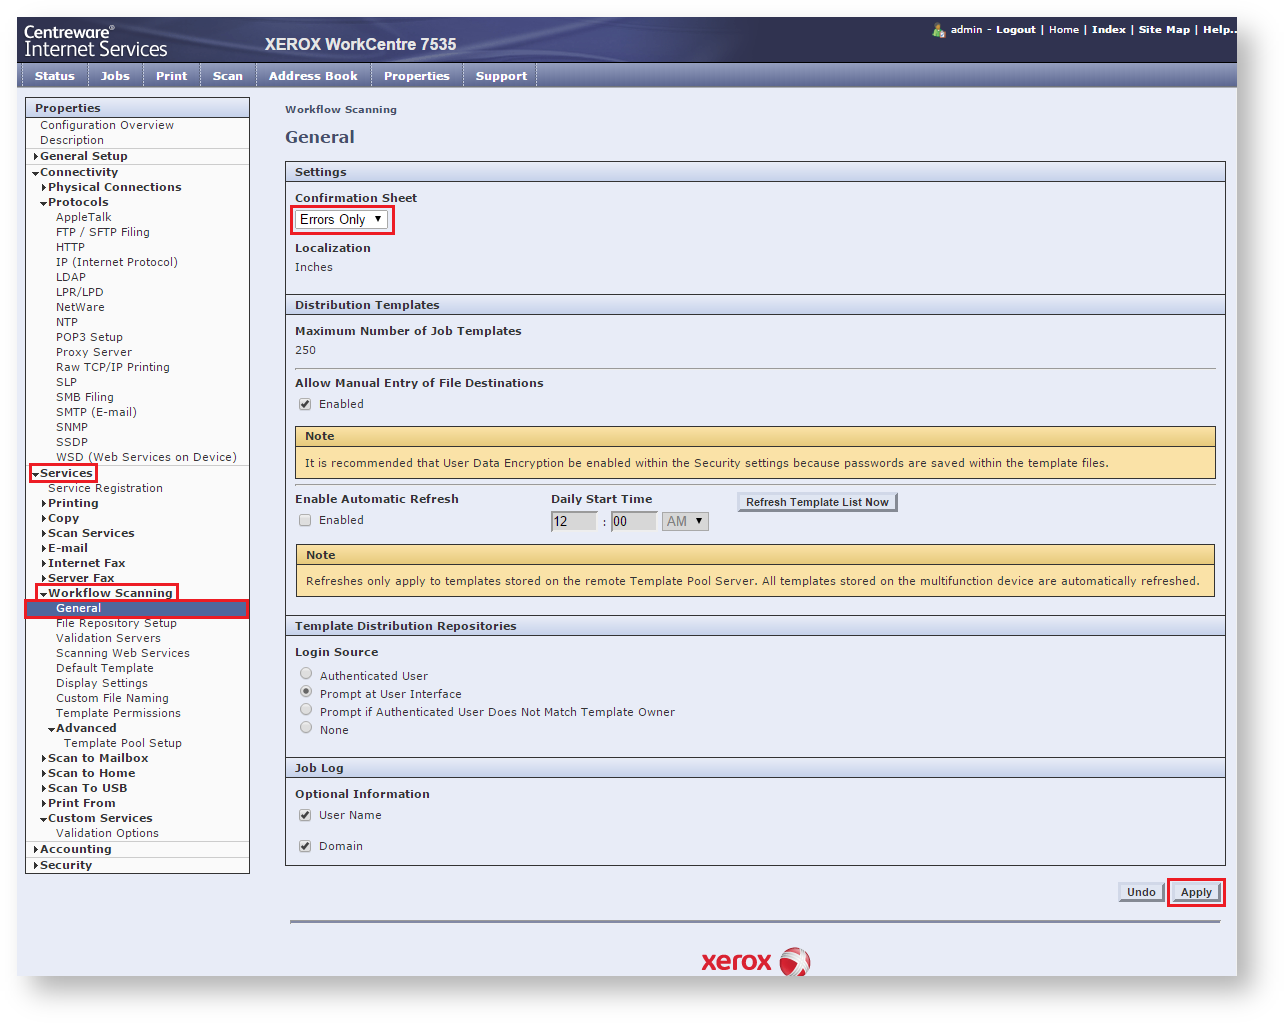
Task: Open the Status tab
Action: pyautogui.click(x=54, y=76)
